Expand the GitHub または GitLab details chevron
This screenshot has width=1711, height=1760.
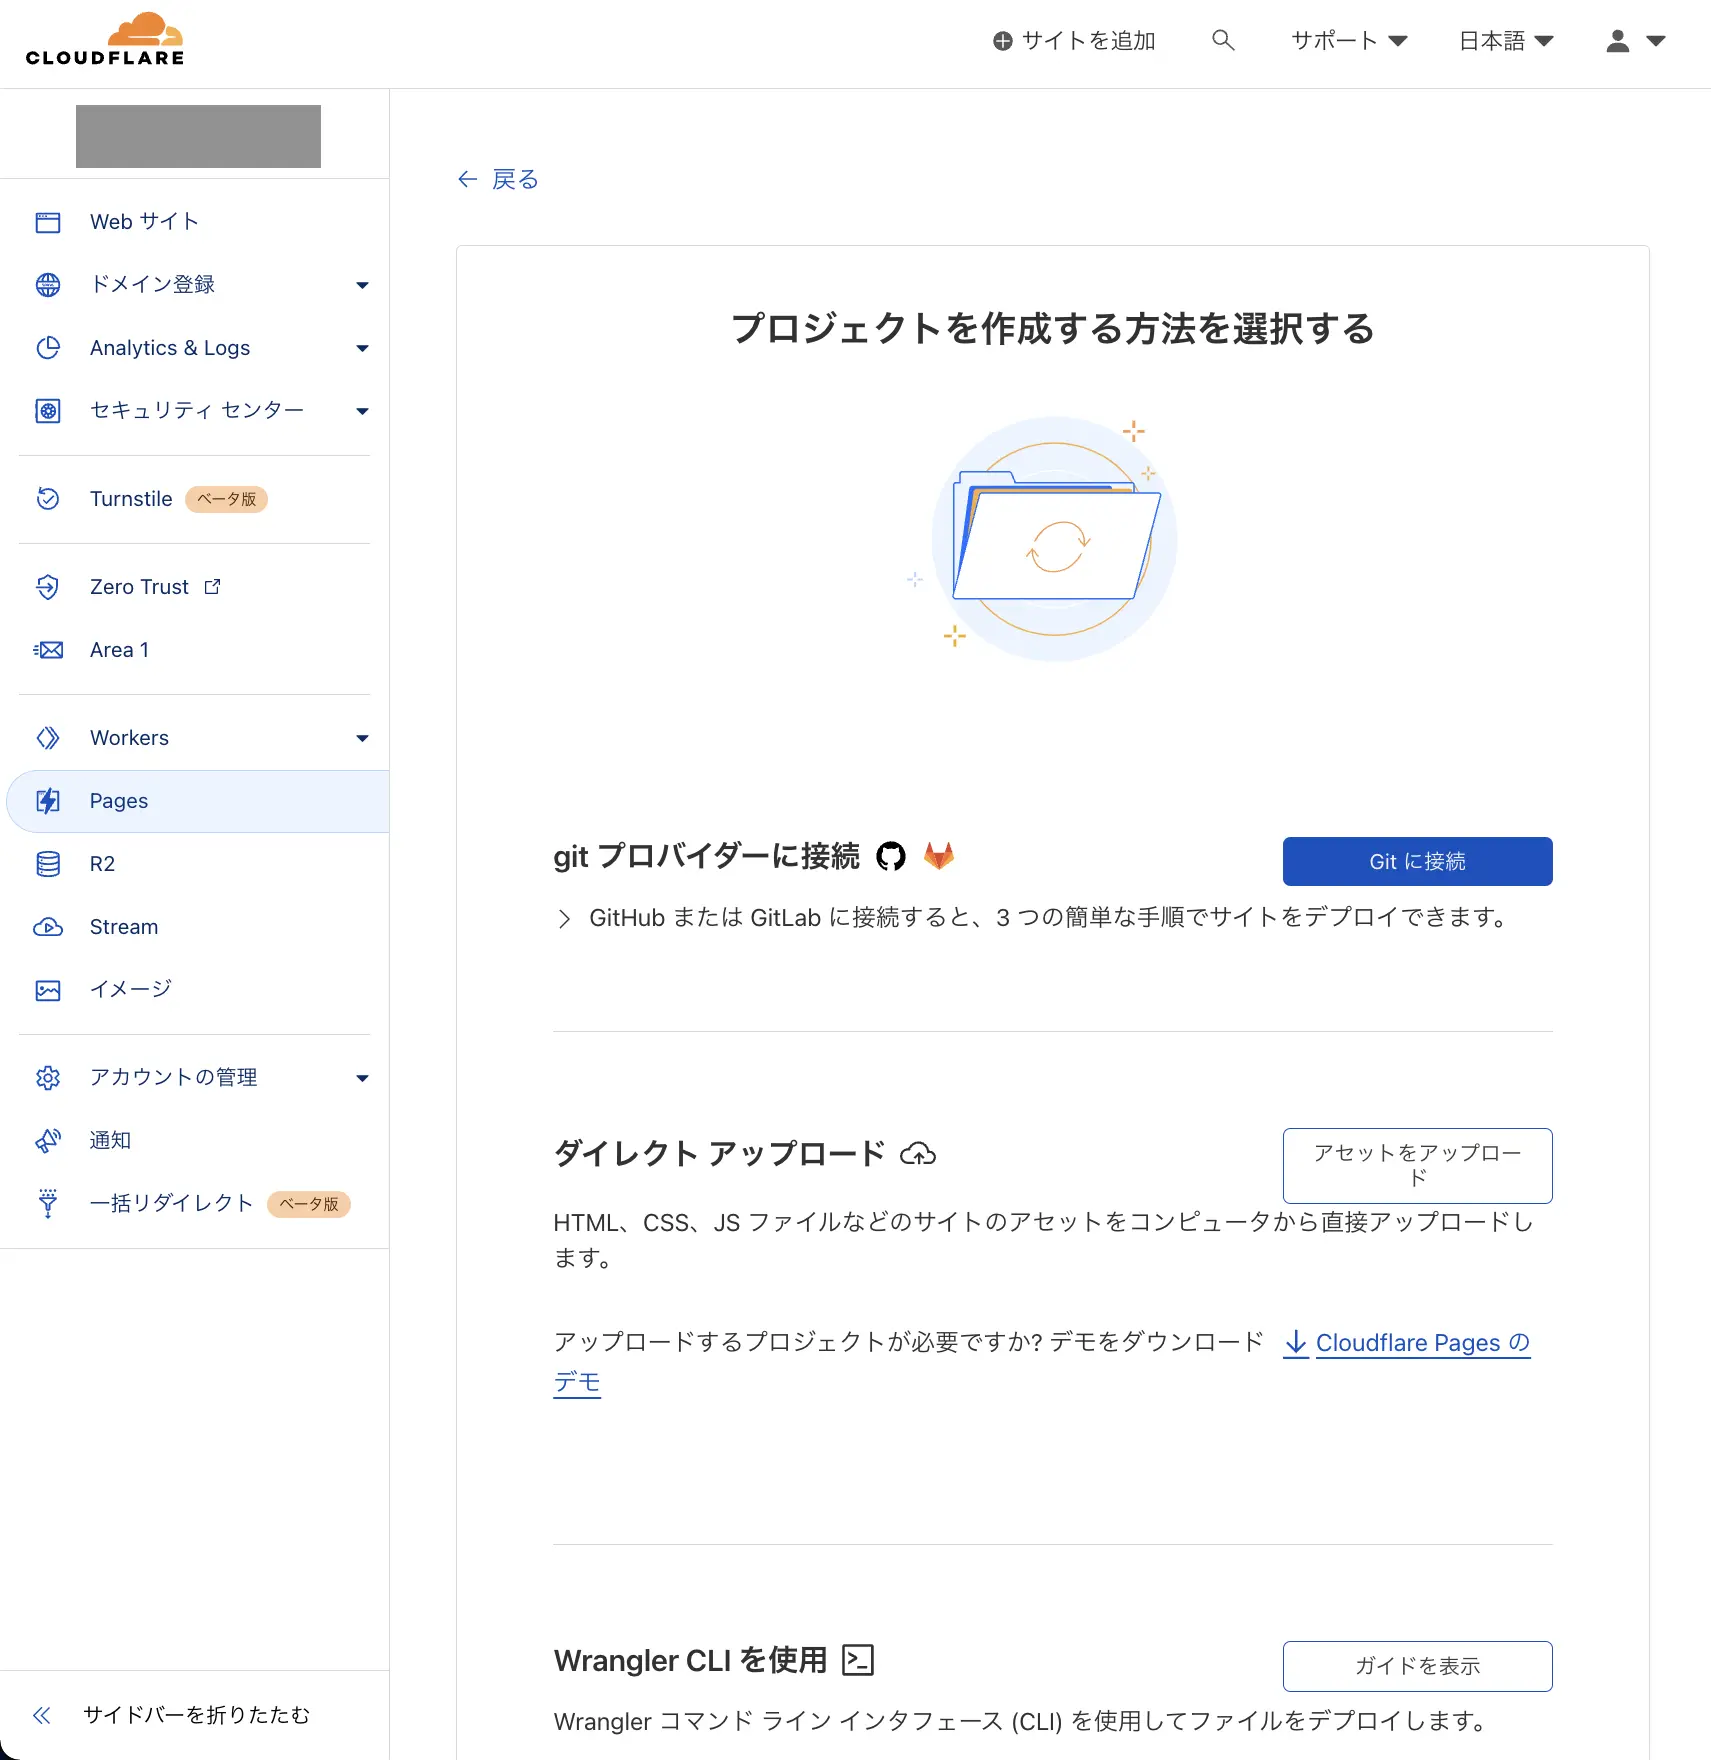565,919
